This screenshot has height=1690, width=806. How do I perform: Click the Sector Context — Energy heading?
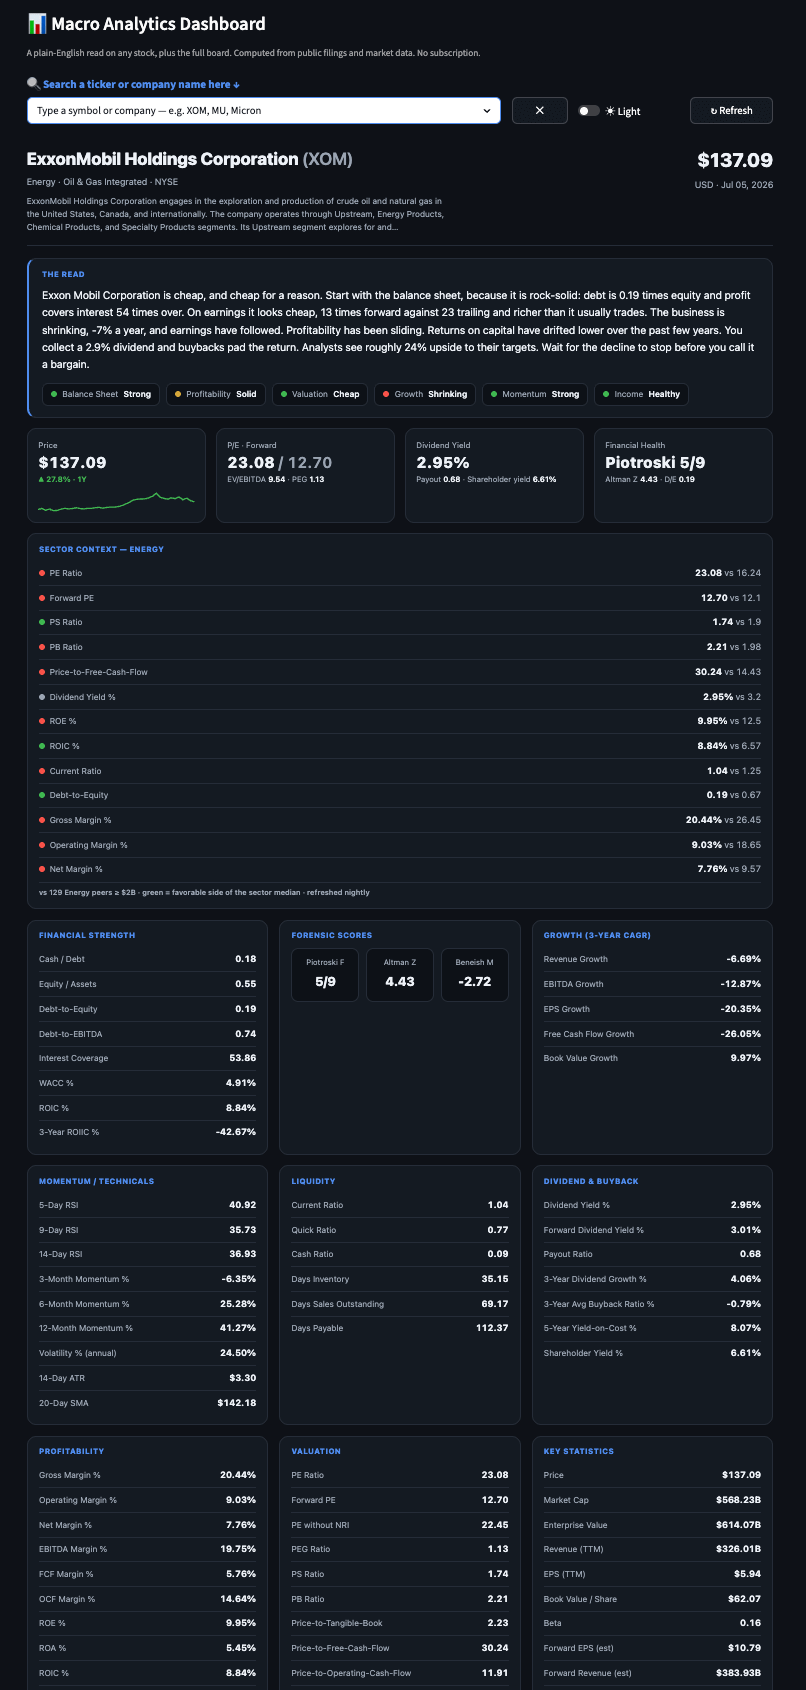click(101, 549)
